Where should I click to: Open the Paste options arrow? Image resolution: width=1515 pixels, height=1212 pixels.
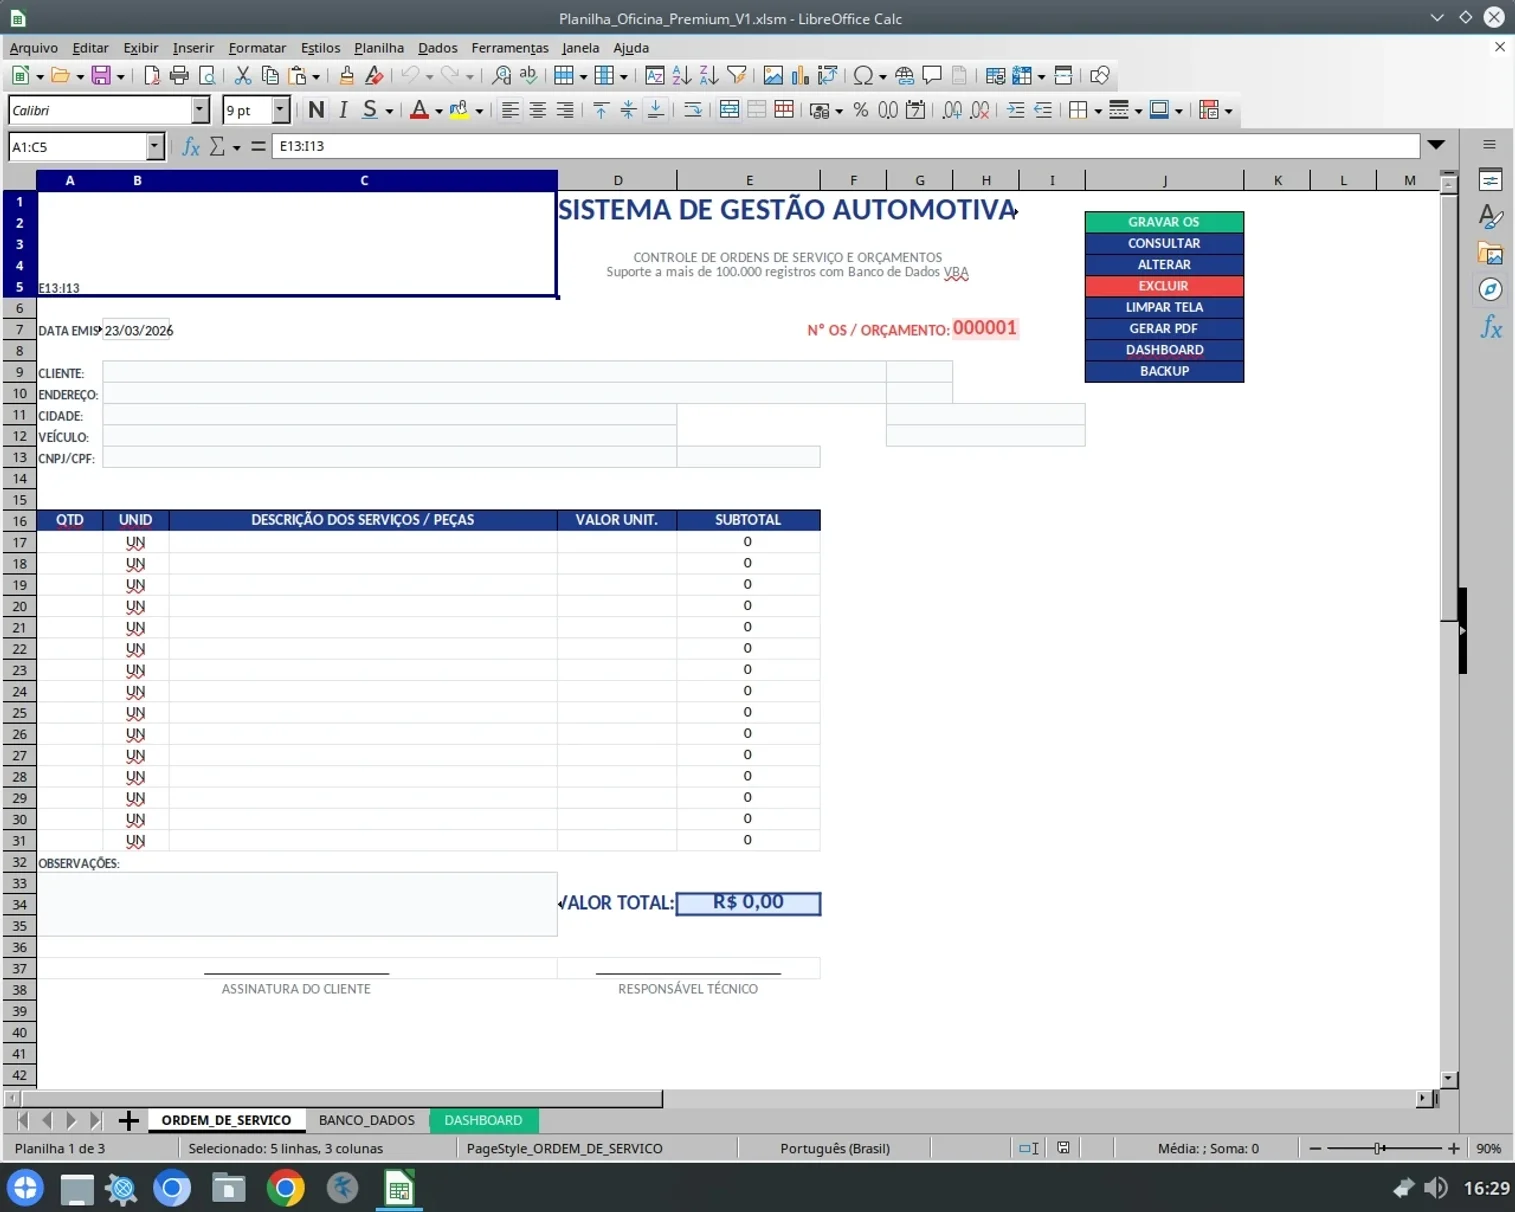point(315,76)
